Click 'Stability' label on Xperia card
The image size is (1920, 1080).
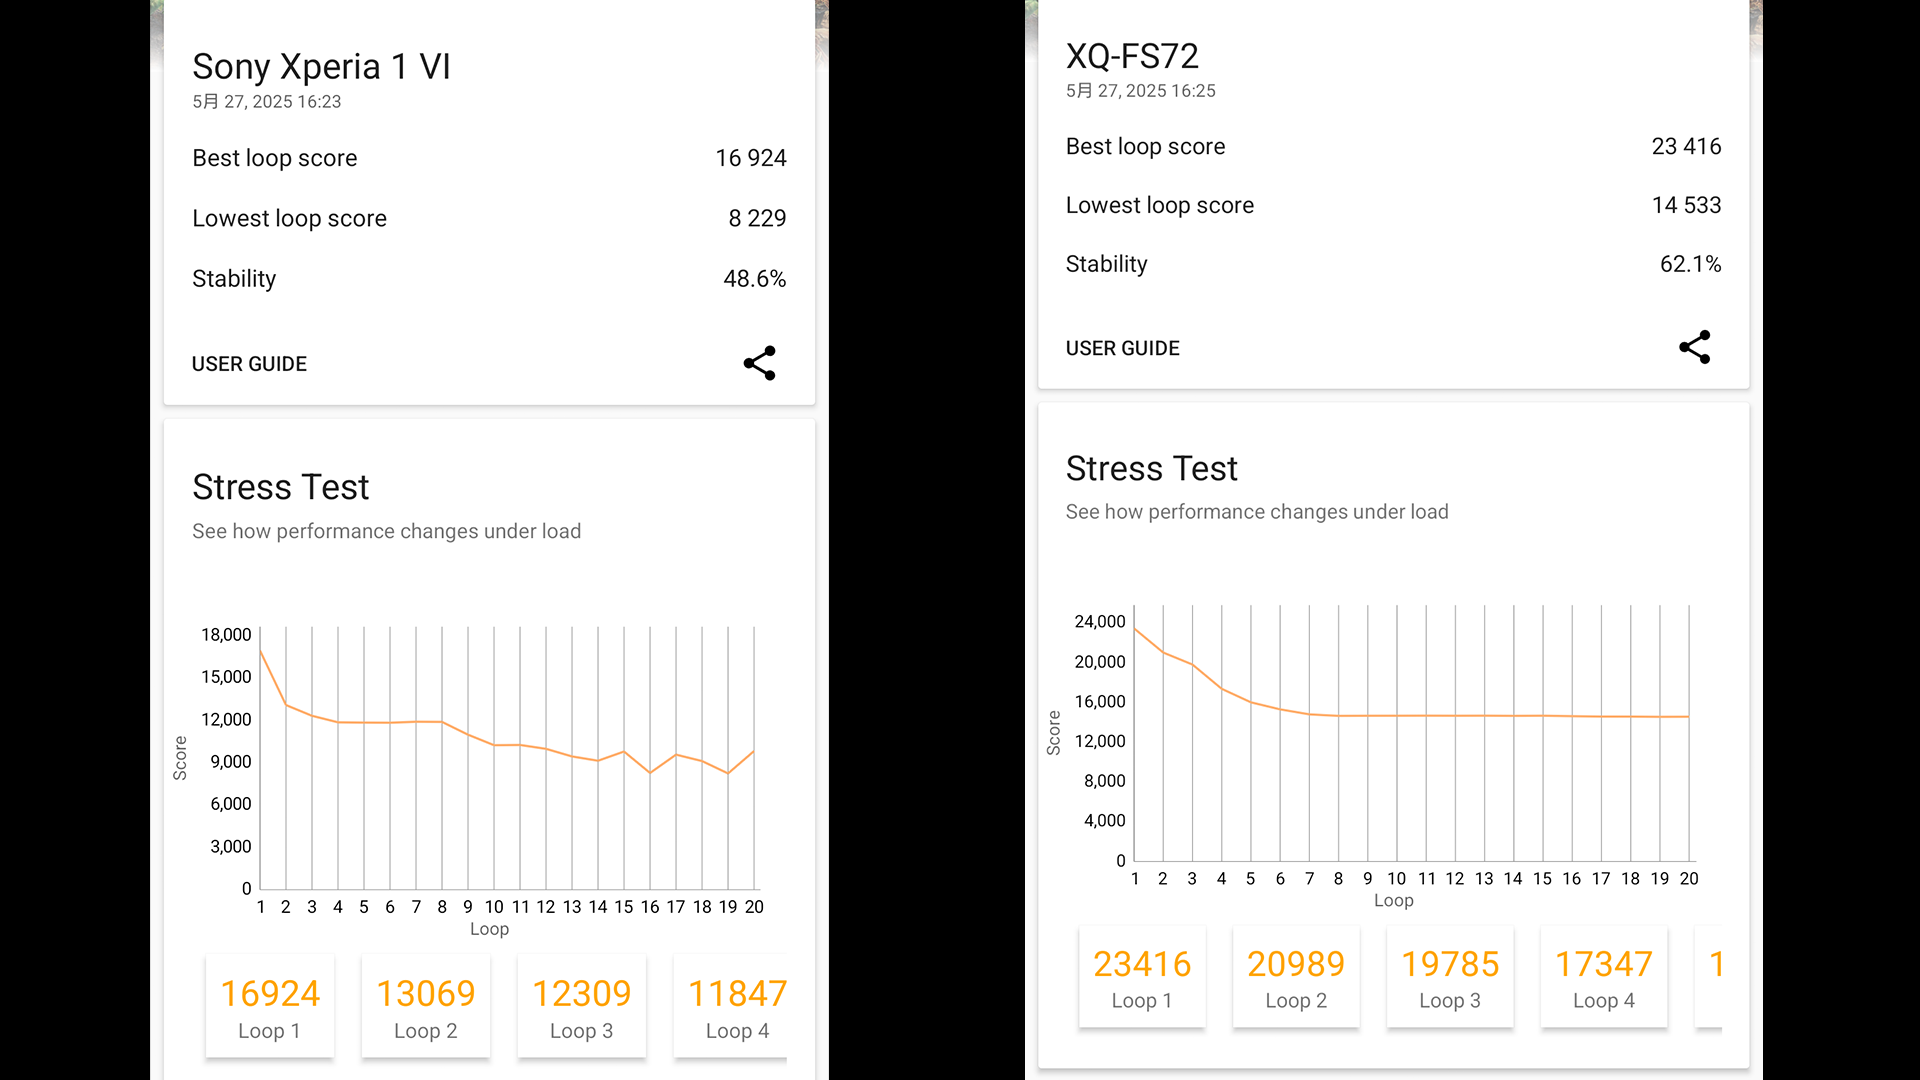pyautogui.click(x=234, y=278)
